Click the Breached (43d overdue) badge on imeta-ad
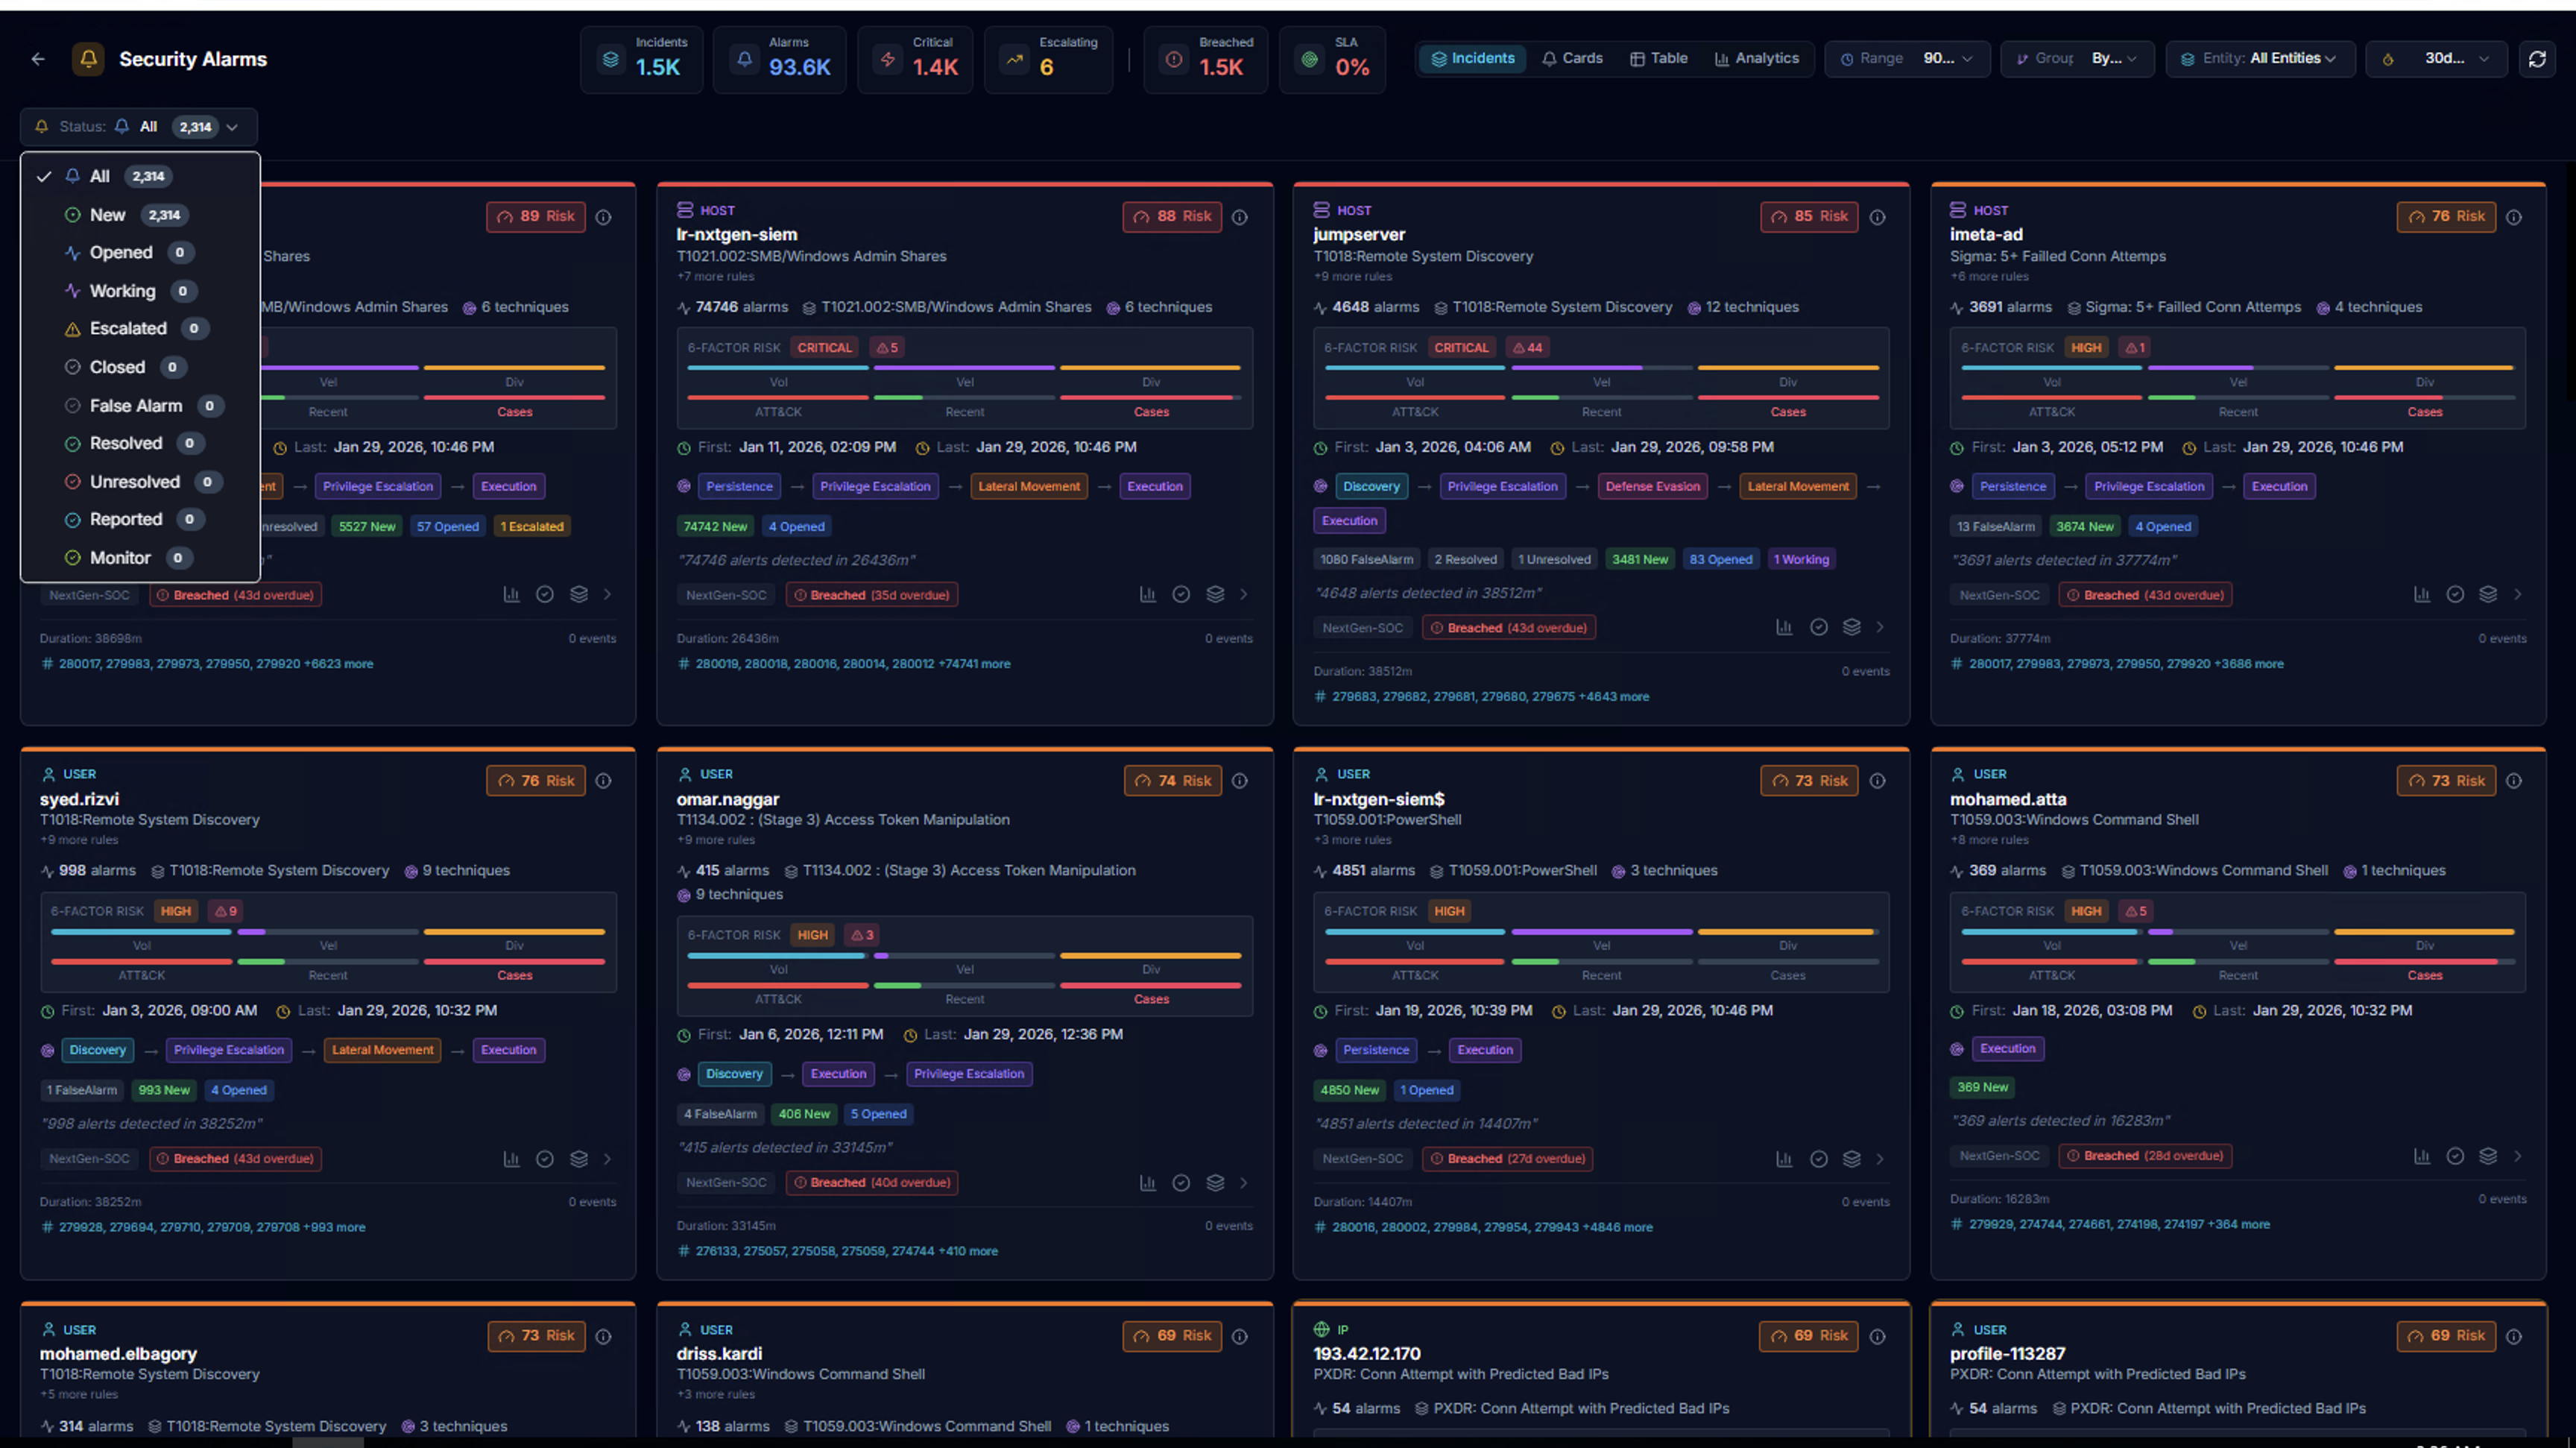 point(2145,594)
